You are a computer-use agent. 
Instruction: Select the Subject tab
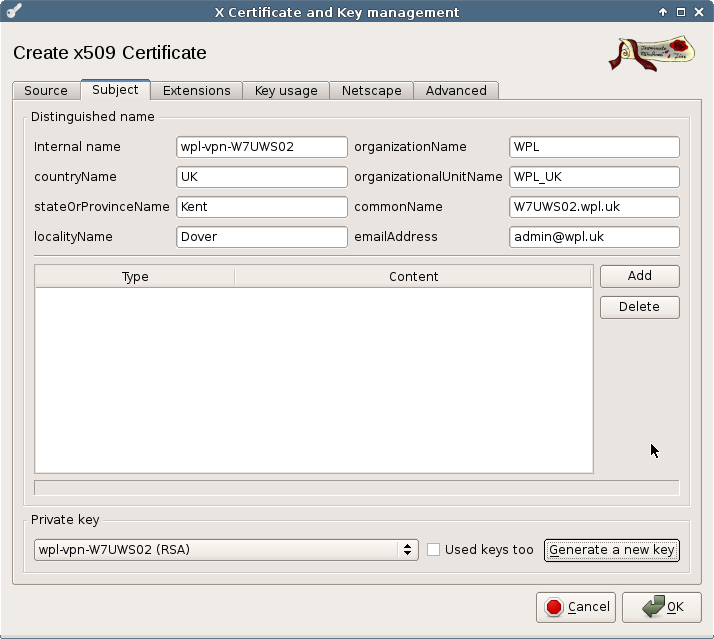click(x=115, y=90)
